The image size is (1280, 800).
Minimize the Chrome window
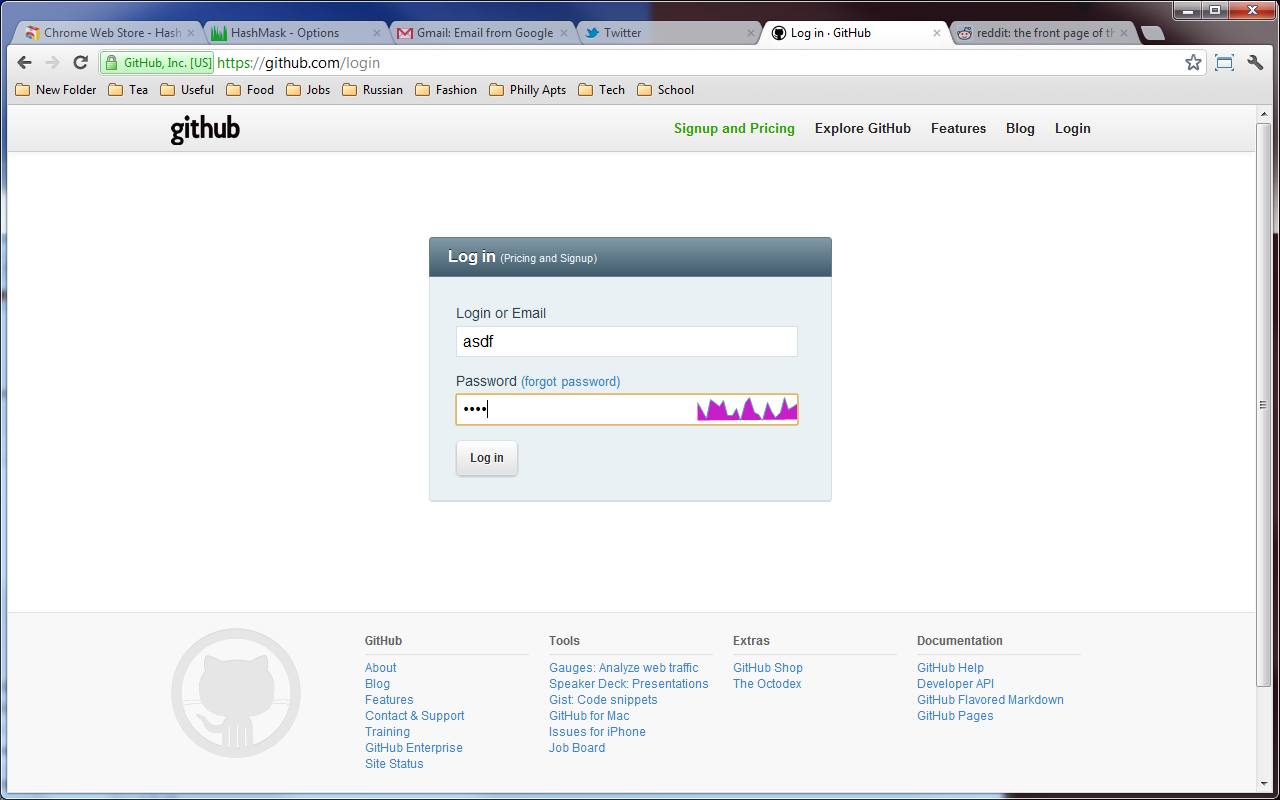pos(1188,10)
